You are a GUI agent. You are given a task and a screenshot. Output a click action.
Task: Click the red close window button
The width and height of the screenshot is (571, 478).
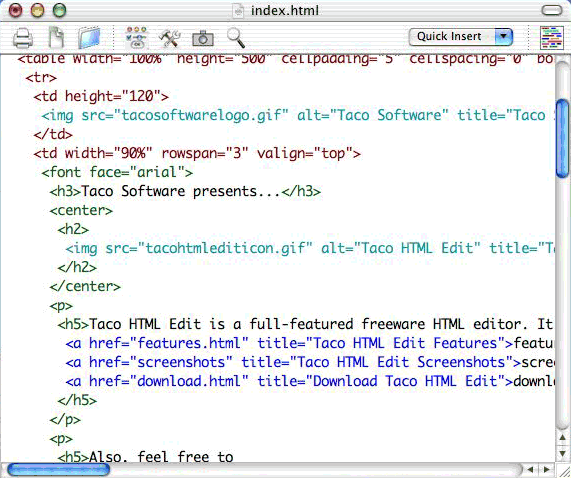[x=16, y=10]
